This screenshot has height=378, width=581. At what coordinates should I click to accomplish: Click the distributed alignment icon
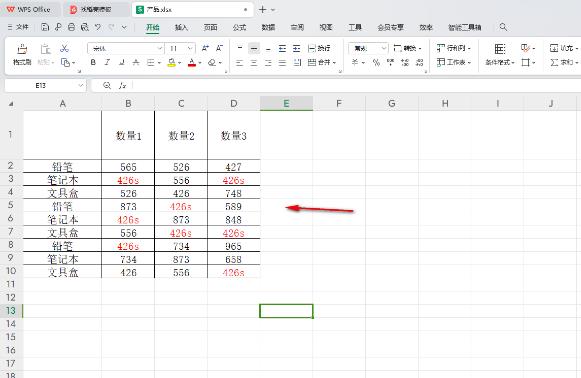pos(297,63)
